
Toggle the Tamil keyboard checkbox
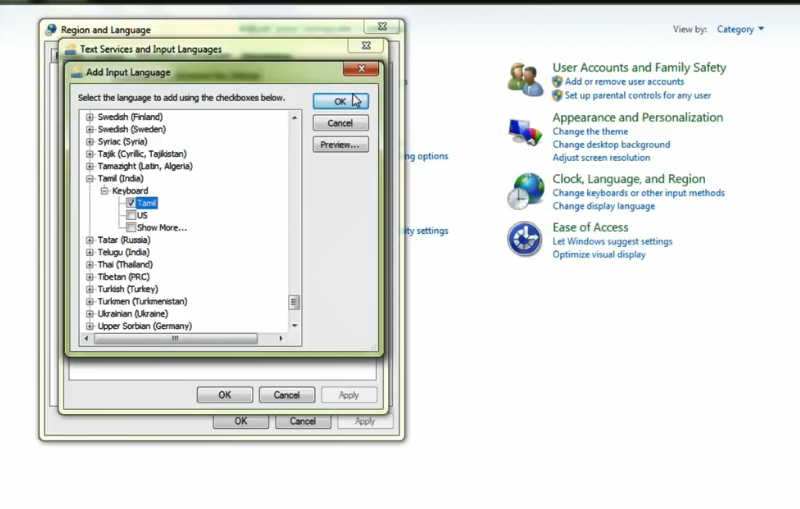[131, 203]
